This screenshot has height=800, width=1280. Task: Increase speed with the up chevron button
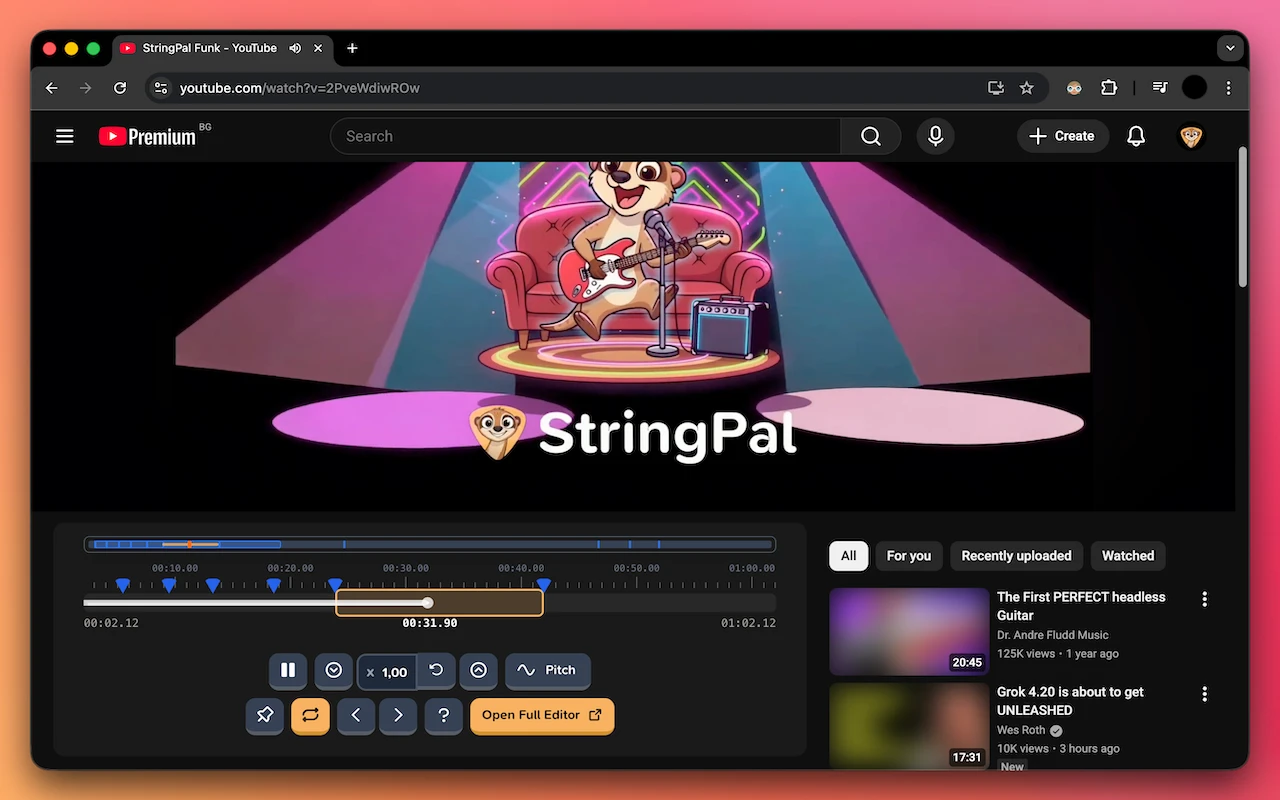point(478,671)
